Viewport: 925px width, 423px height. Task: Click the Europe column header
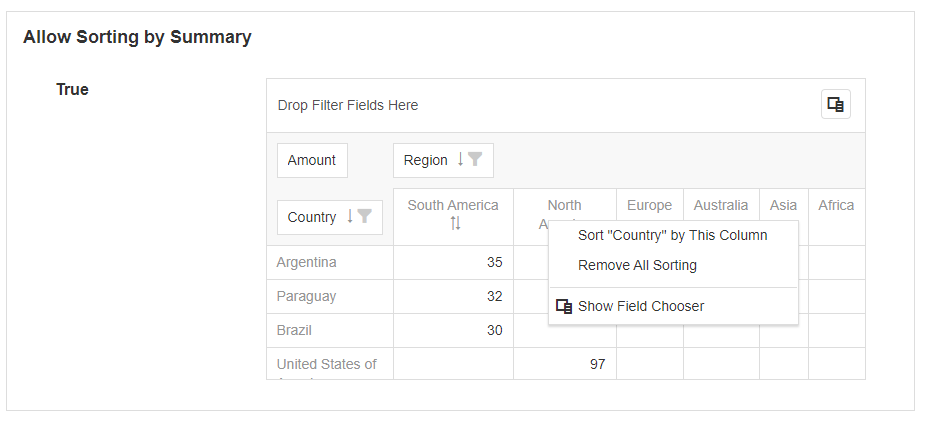coord(649,205)
